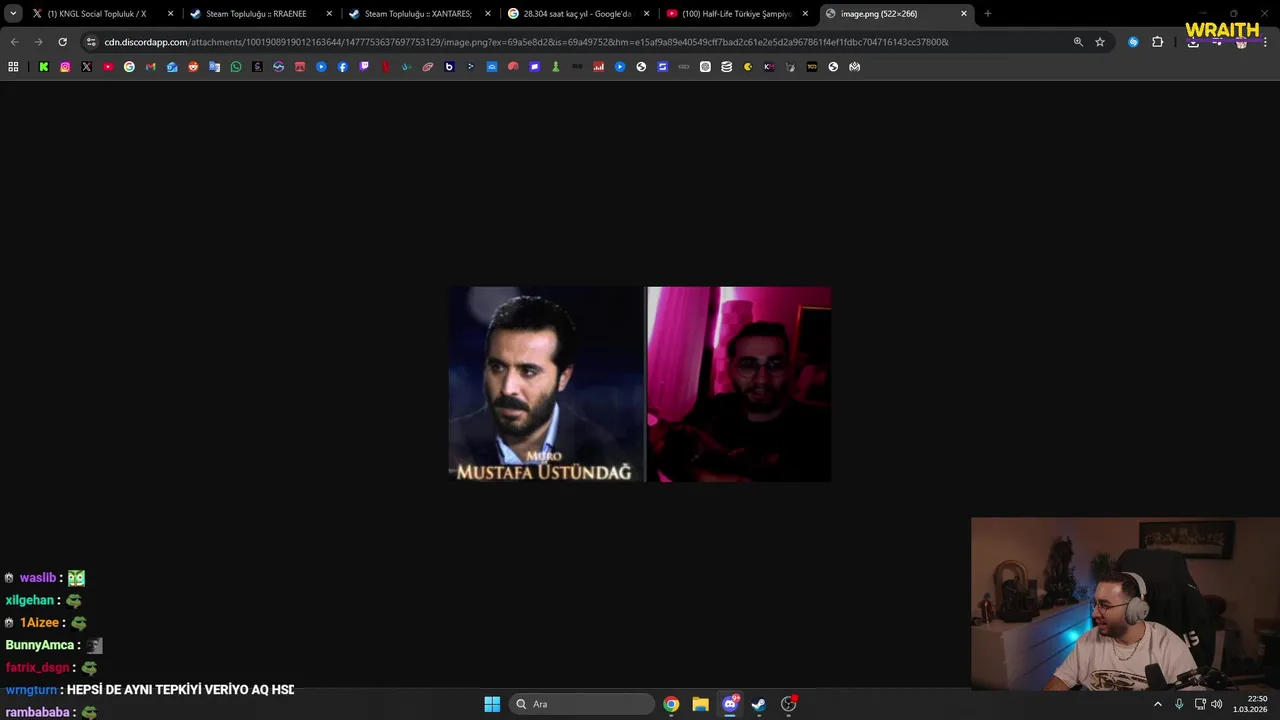
Task: Open the Twitch bookmark icon
Action: click(x=364, y=67)
